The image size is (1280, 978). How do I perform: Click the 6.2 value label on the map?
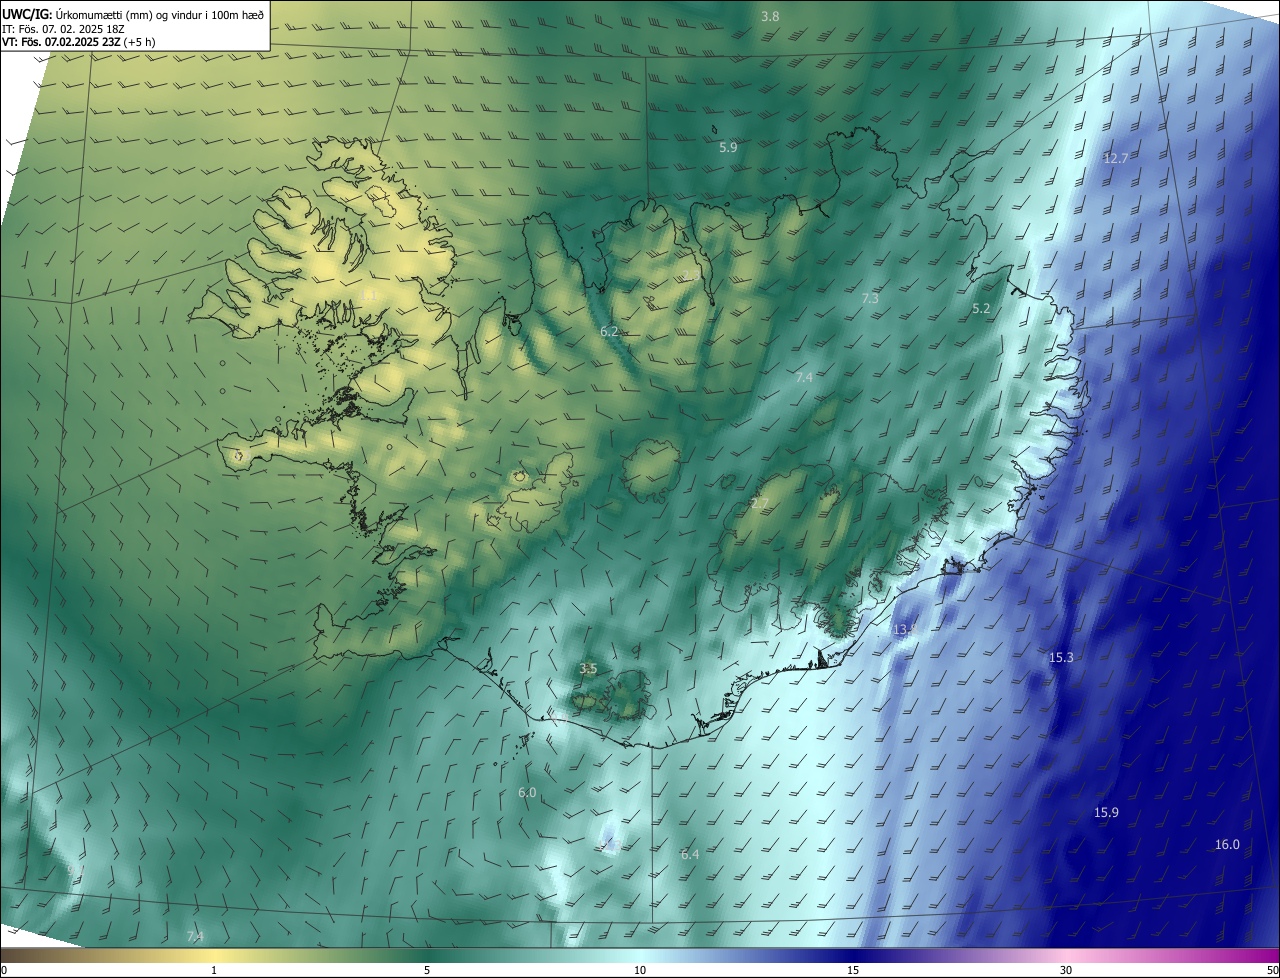click(x=609, y=331)
